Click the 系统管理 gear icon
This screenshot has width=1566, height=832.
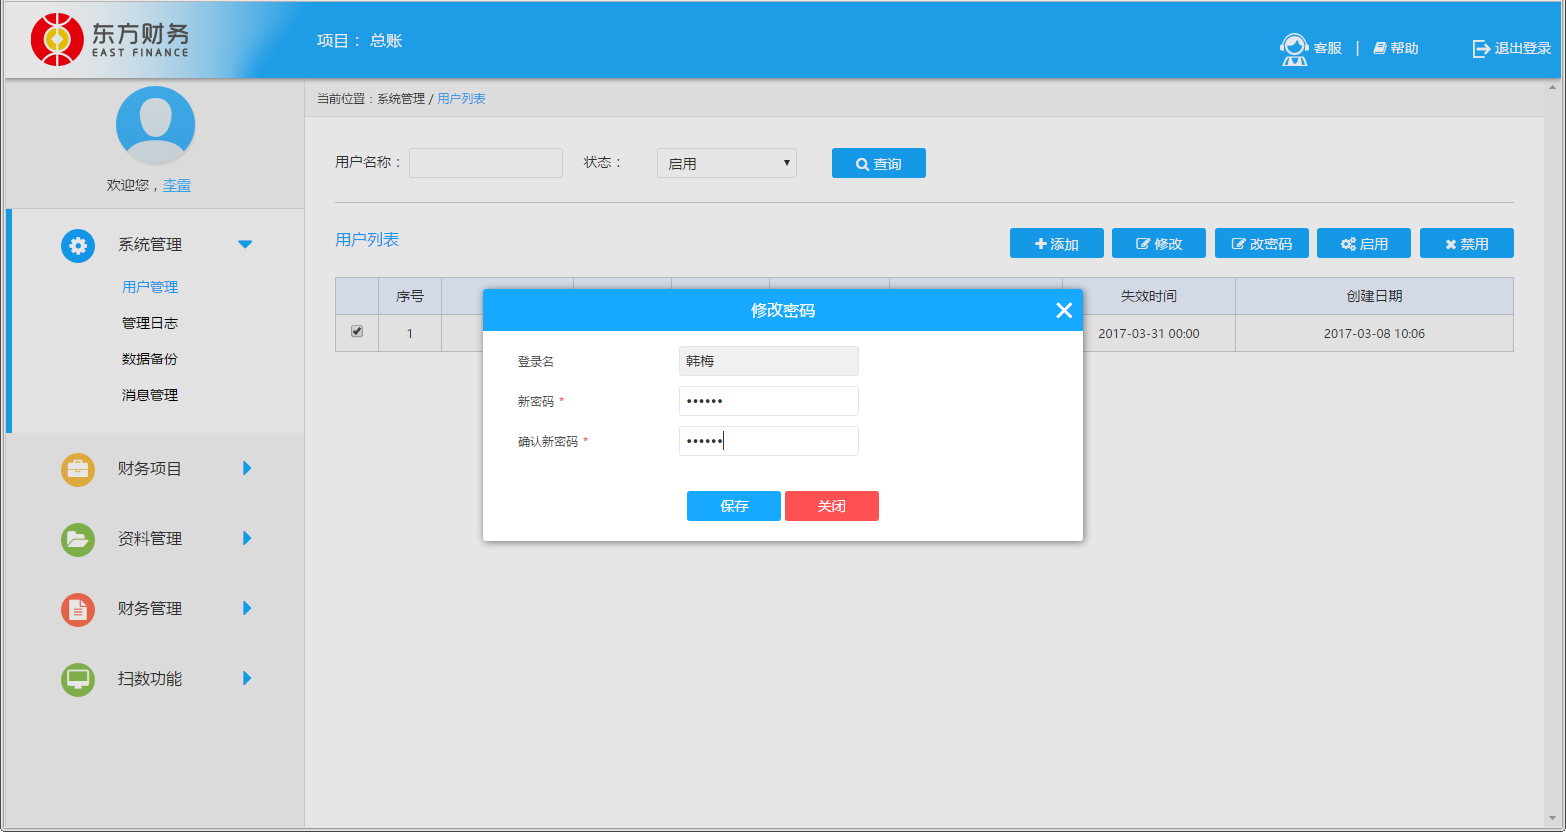click(78, 245)
